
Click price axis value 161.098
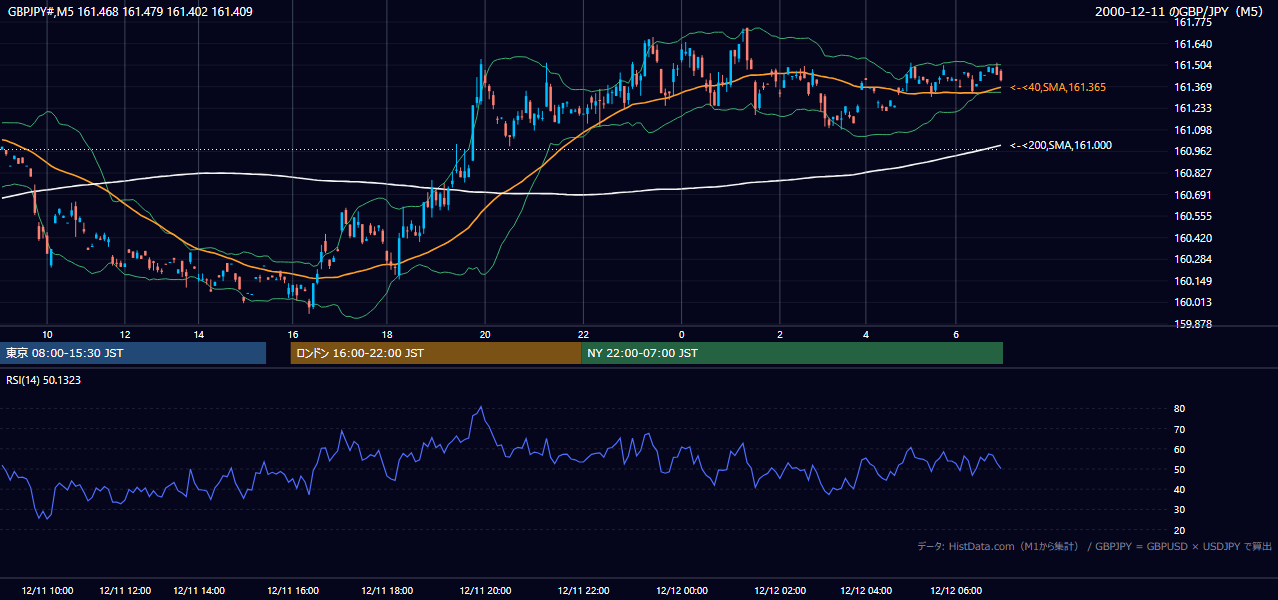click(x=1194, y=131)
